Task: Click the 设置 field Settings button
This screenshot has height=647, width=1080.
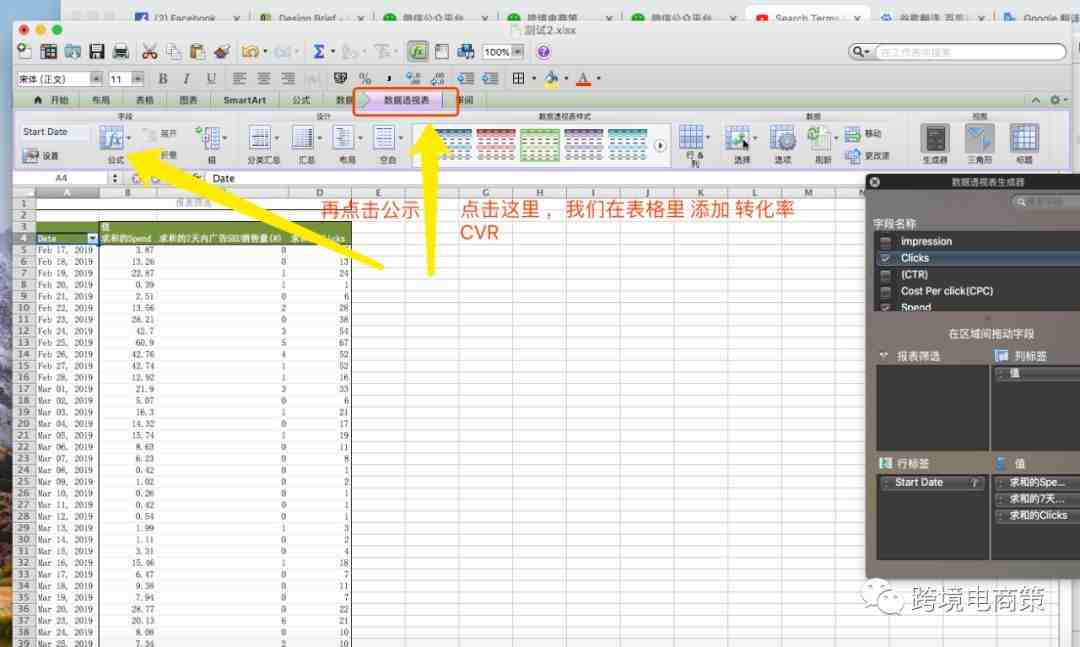Action: (41, 156)
